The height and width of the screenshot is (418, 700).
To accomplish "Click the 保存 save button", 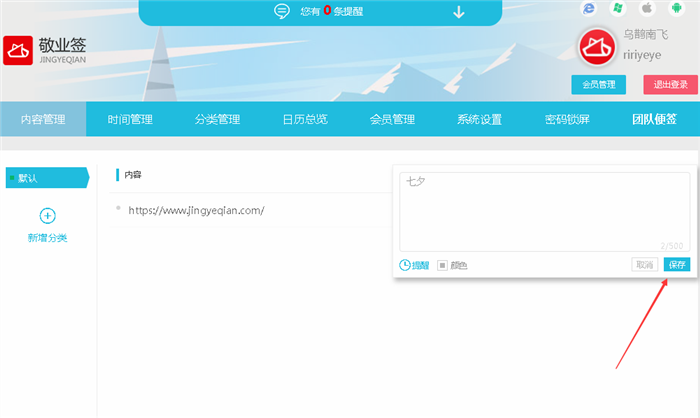I will coord(677,265).
